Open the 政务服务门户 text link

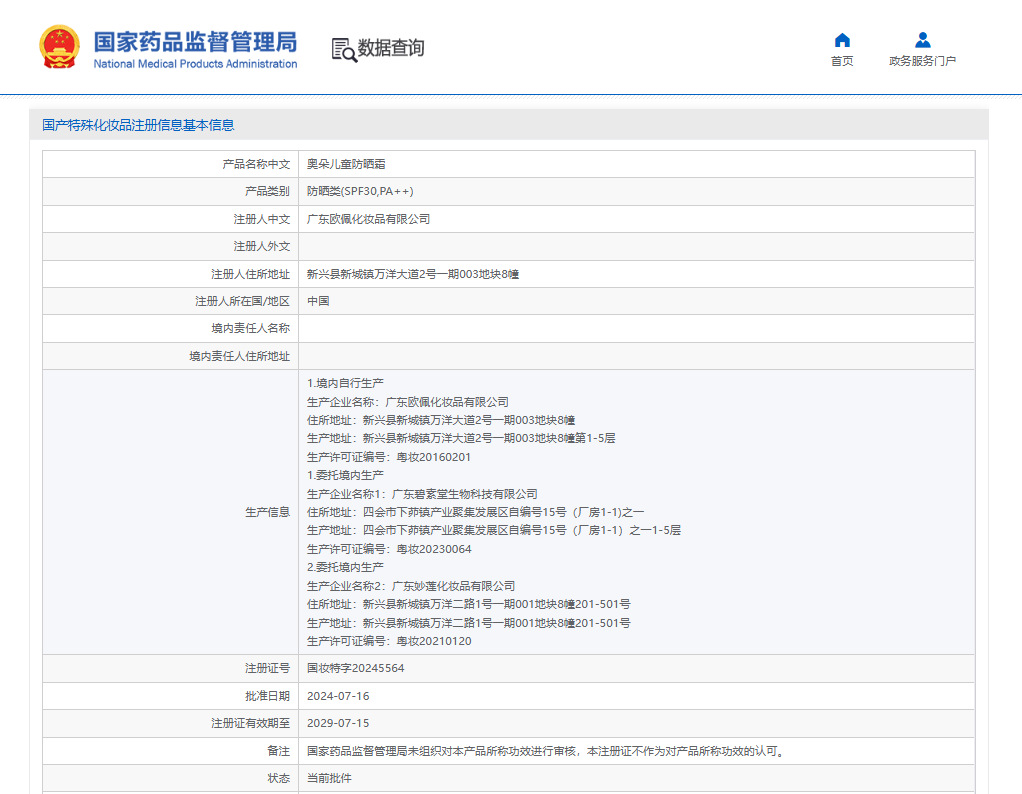pos(922,62)
